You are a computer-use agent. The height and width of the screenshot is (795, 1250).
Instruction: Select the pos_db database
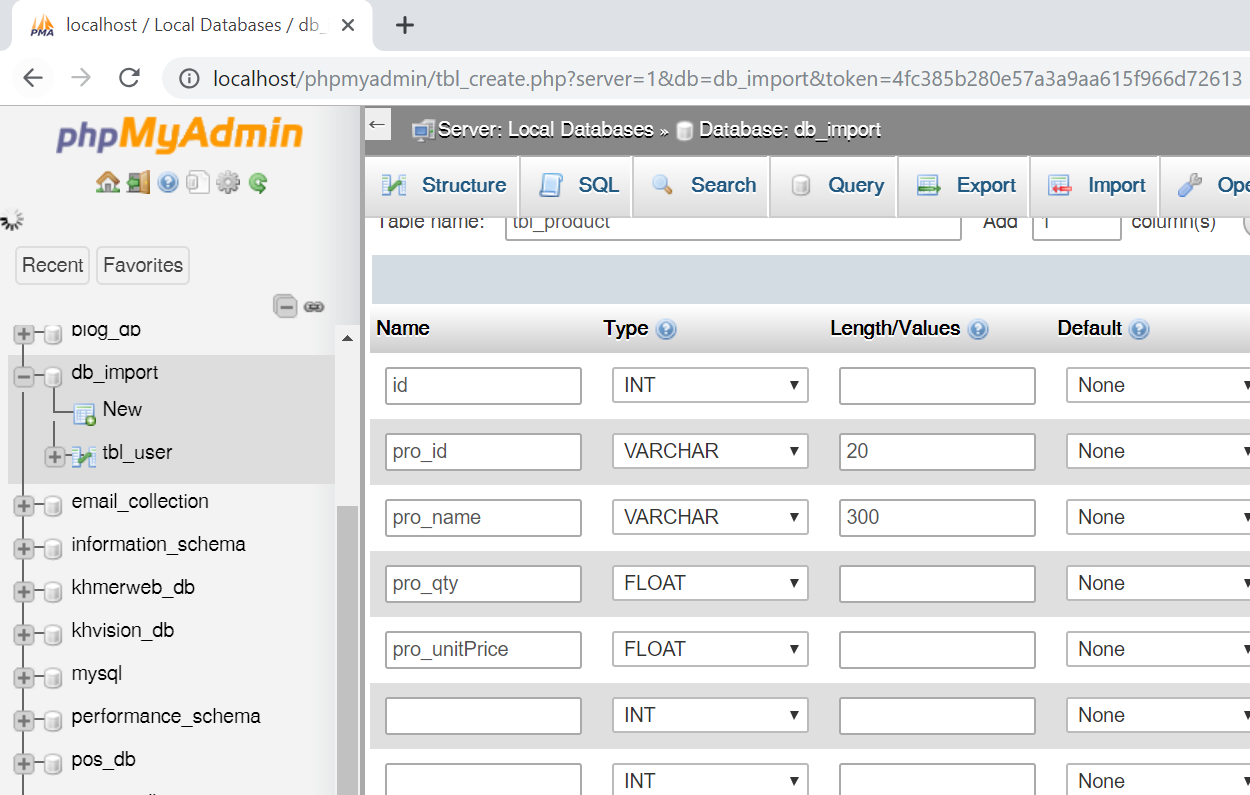click(x=103, y=759)
